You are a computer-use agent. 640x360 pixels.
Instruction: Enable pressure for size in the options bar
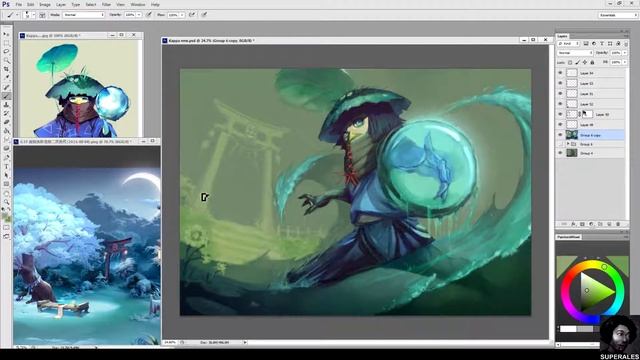pos(204,15)
